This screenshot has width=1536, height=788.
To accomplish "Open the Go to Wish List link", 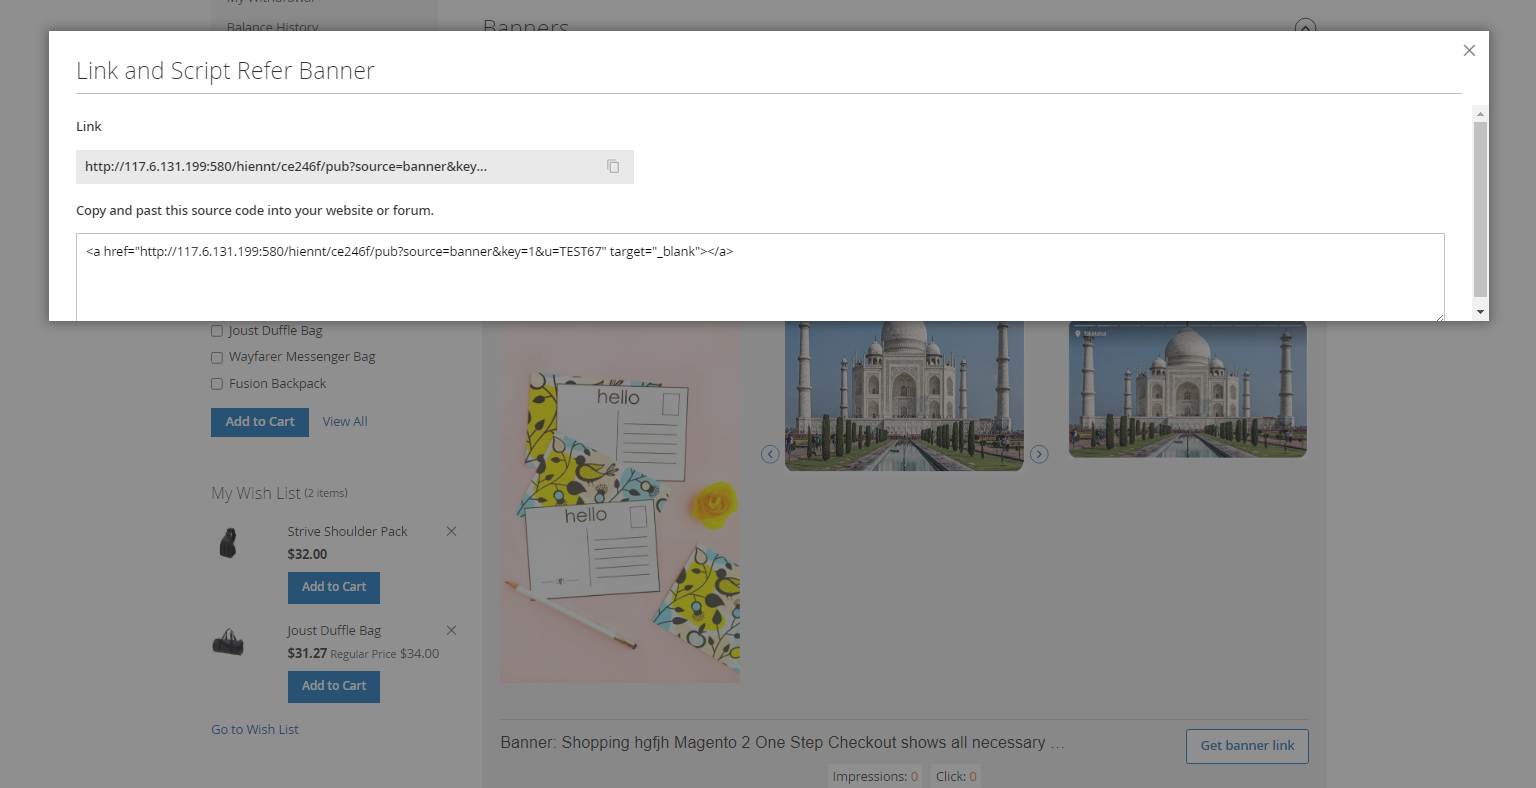I will (255, 730).
